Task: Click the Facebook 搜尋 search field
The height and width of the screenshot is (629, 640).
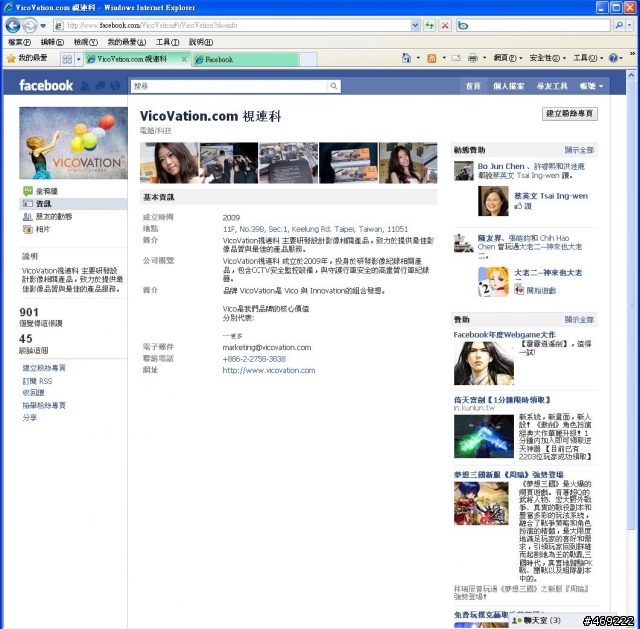Action: 229,86
